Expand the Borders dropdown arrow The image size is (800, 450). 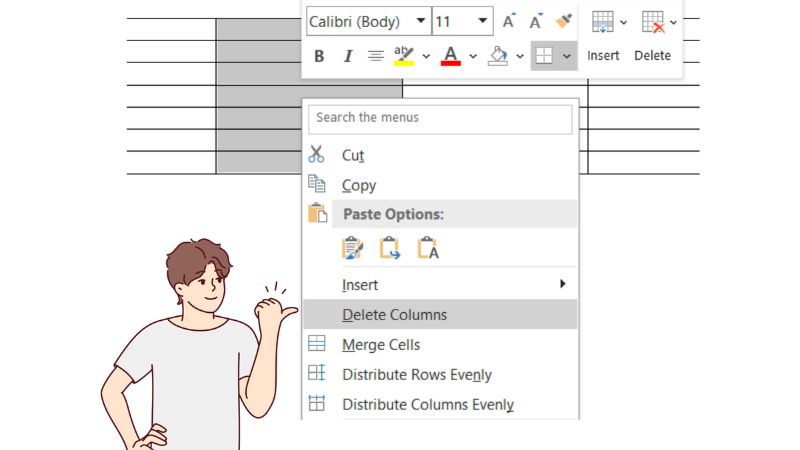point(568,56)
